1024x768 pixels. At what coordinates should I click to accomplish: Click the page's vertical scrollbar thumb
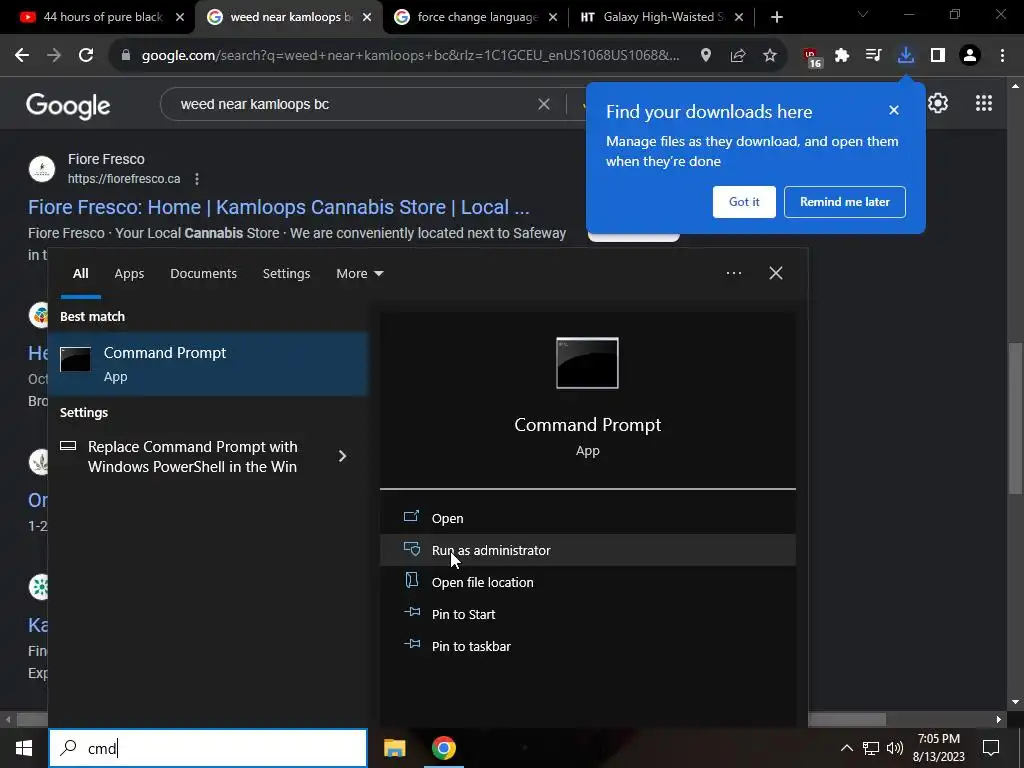coord(1014,418)
